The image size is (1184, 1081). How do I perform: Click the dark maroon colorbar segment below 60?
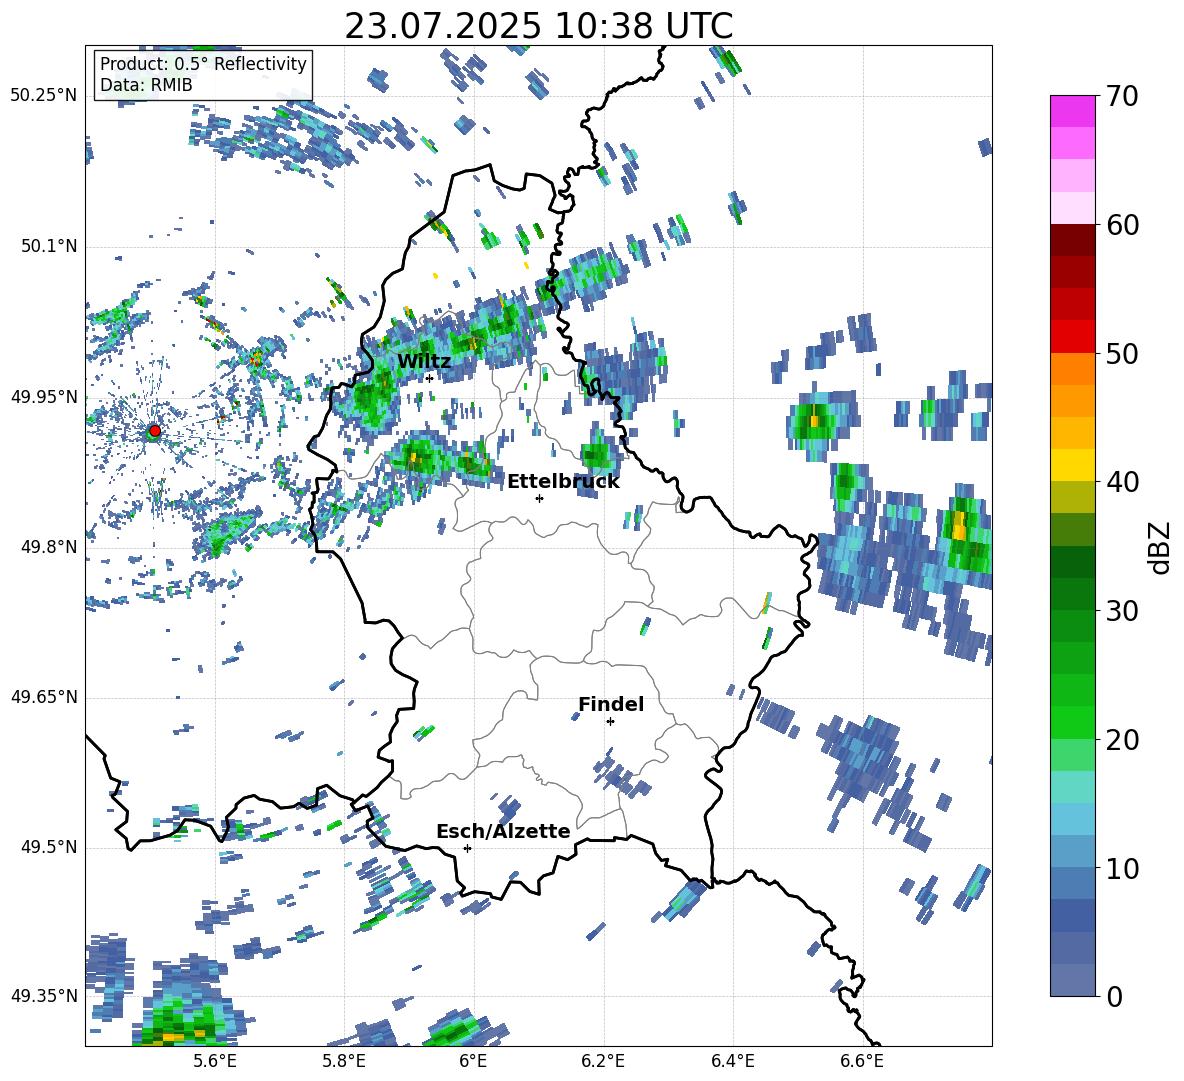tap(1072, 241)
